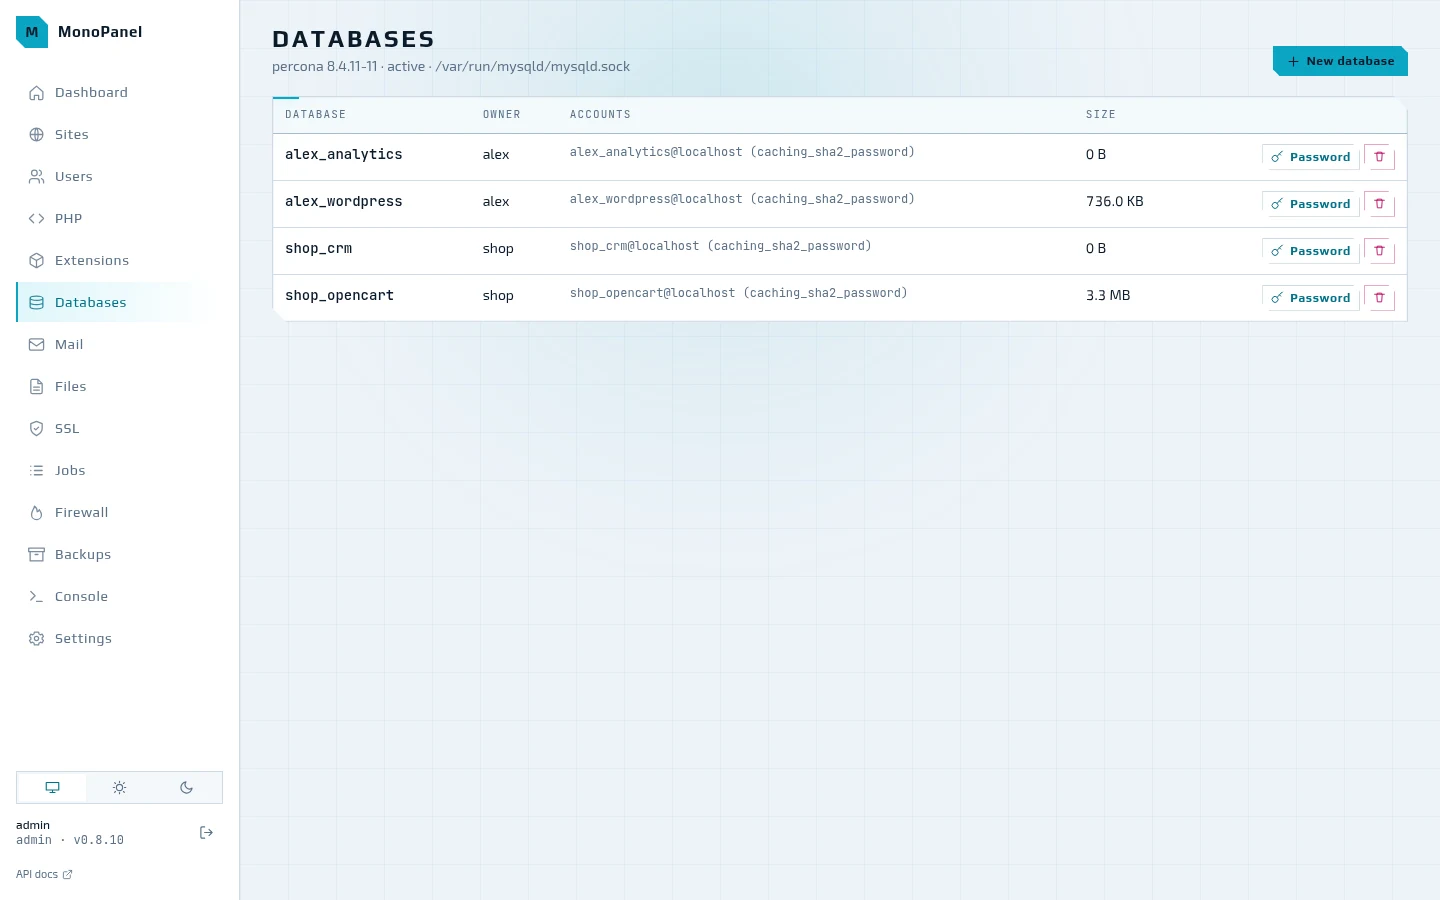Go to Backups menu item
The image size is (1440, 900).
click(x=120, y=555)
